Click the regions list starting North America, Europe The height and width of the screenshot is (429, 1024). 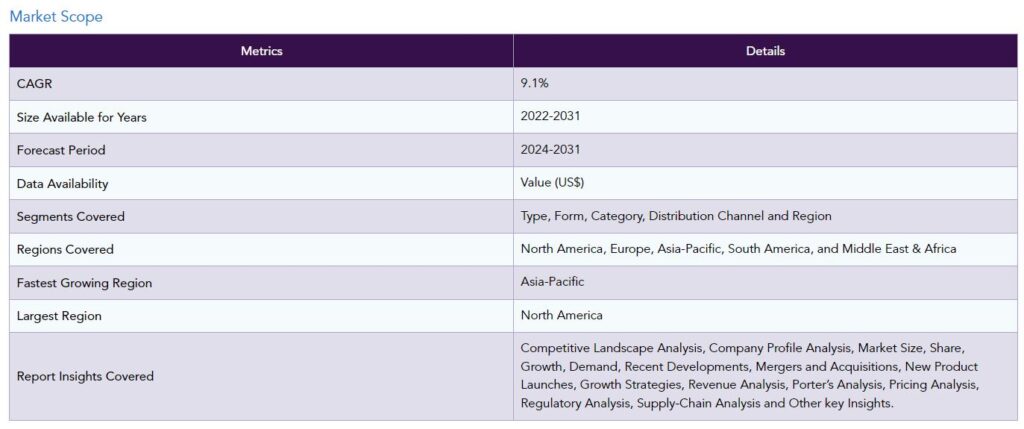tap(738, 249)
